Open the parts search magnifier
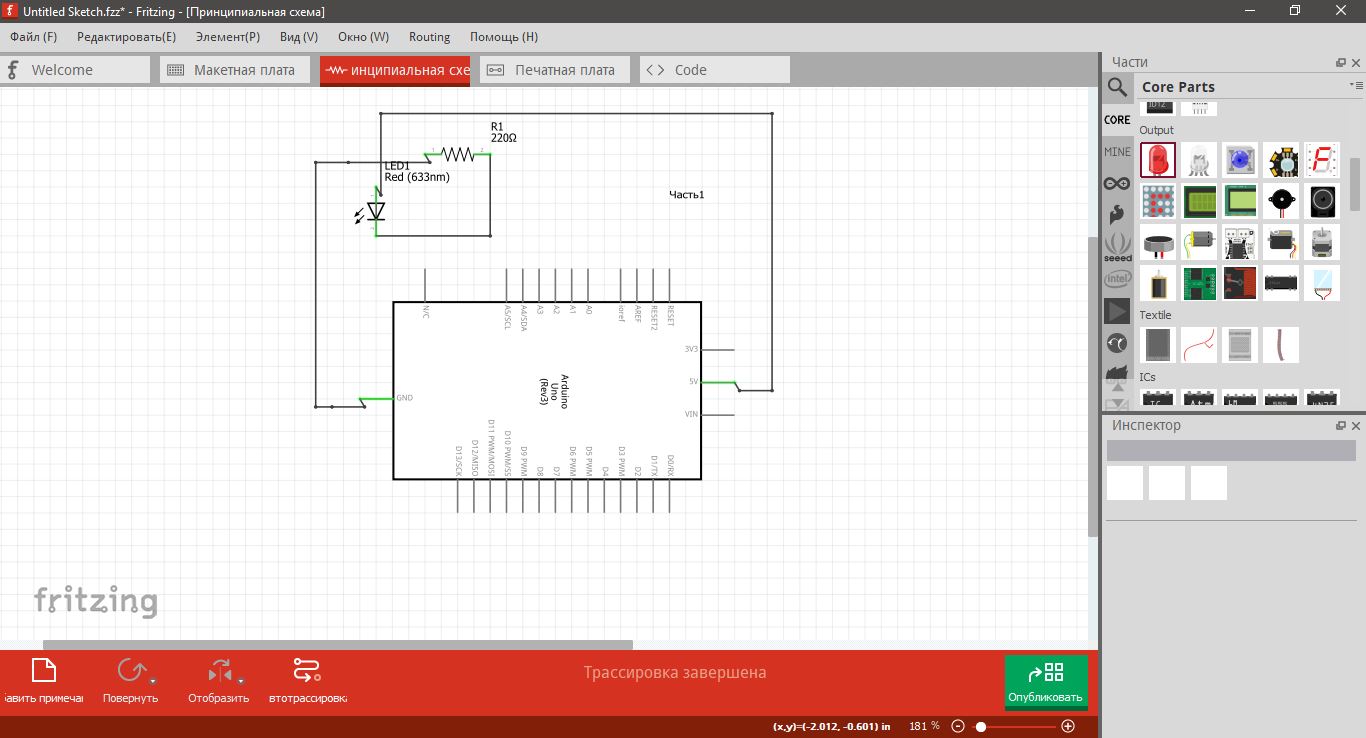Image resolution: width=1366 pixels, height=738 pixels. (x=1117, y=87)
